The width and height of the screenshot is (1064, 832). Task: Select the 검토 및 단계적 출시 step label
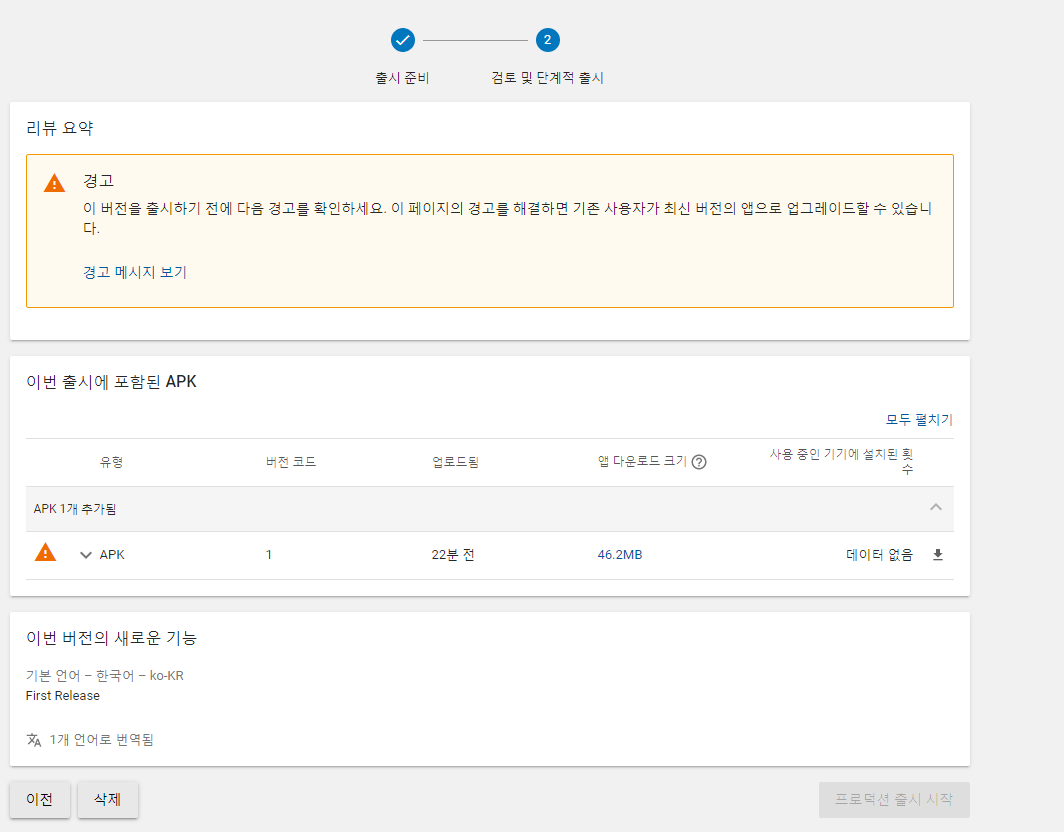pos(548,78)
